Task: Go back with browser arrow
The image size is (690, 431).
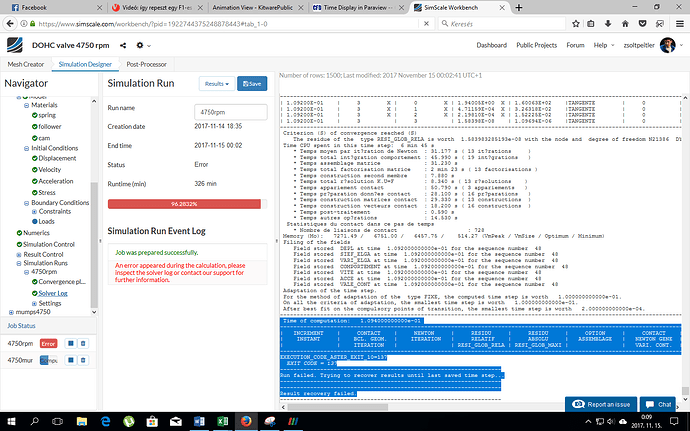Action: [x=10, y=24]
